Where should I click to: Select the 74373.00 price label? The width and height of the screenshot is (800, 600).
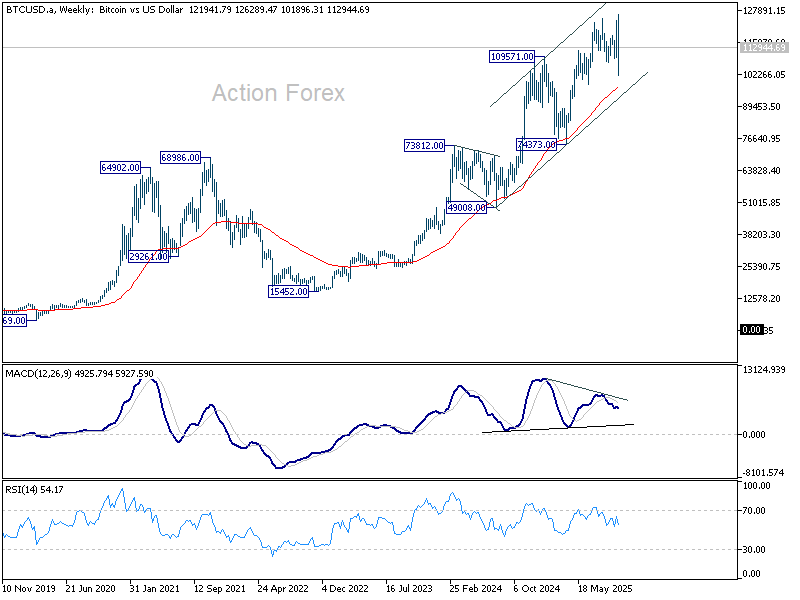536,144
